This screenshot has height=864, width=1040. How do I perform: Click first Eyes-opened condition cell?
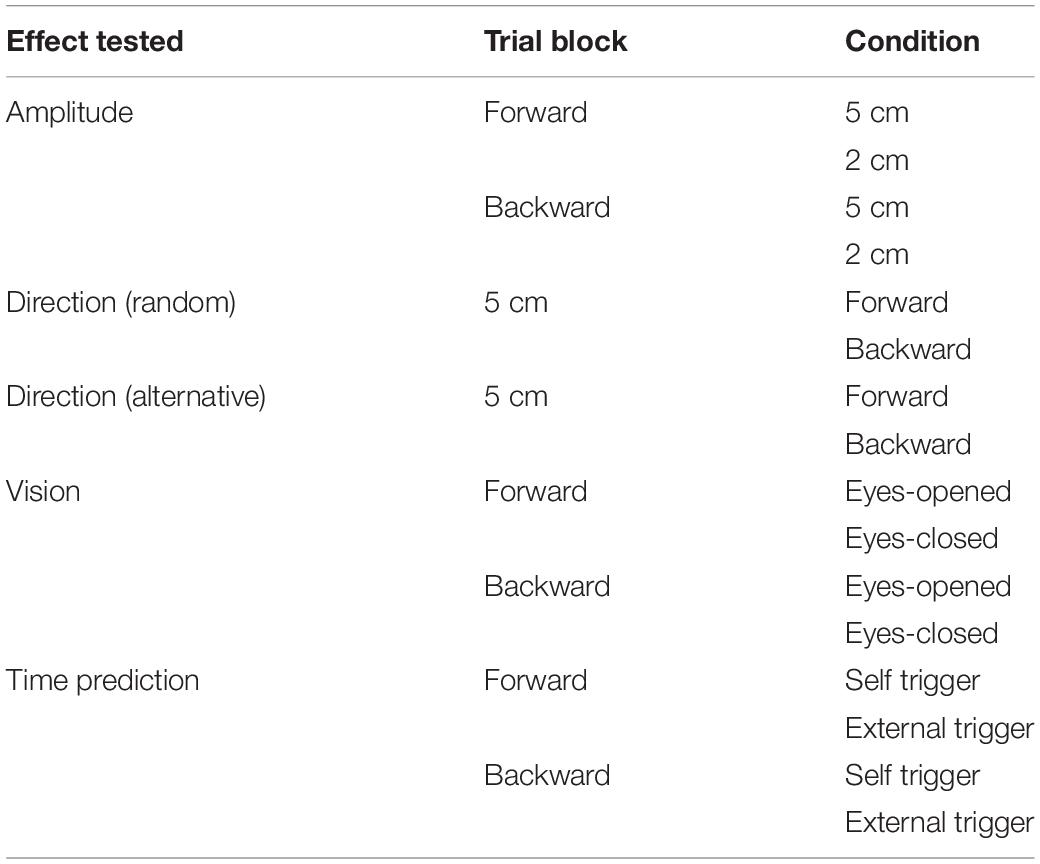point(928,493)
